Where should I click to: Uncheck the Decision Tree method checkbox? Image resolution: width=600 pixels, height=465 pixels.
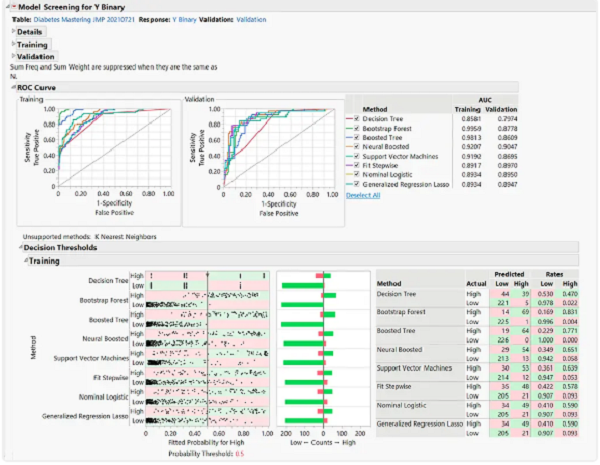pyautogui.click(x=358, y=119)
